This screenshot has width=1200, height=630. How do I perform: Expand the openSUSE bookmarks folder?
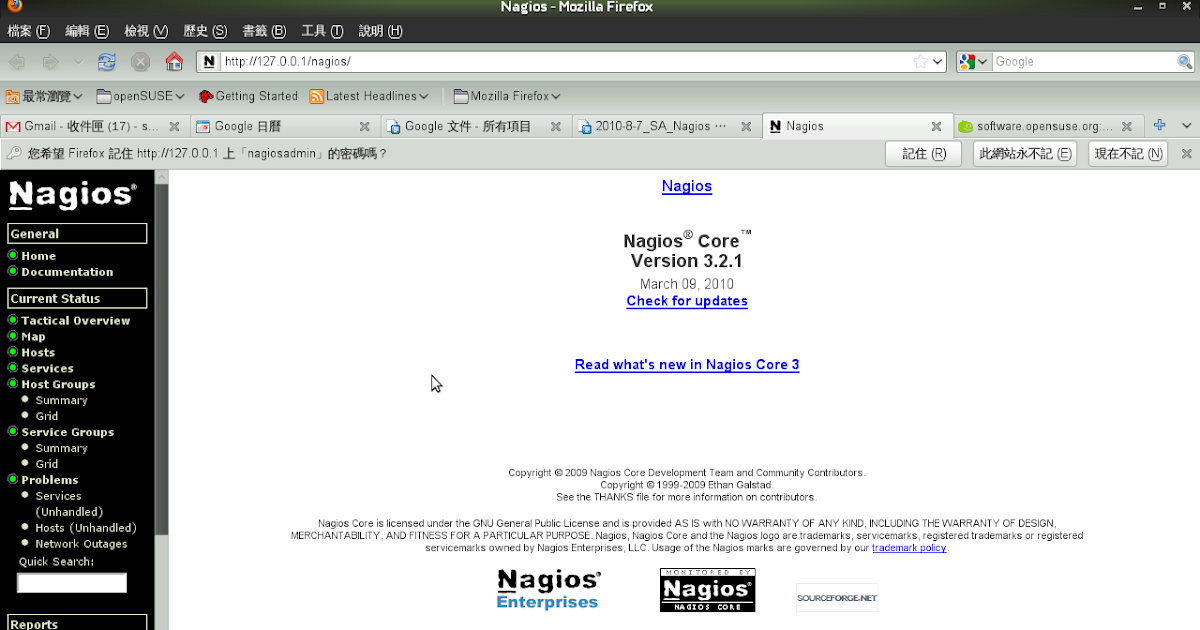point(141,96)
